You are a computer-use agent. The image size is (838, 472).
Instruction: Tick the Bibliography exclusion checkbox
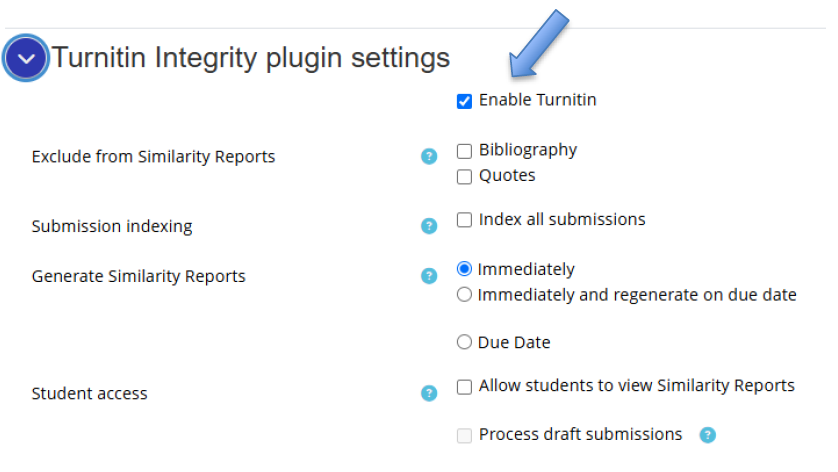click(x=464, y=152)
